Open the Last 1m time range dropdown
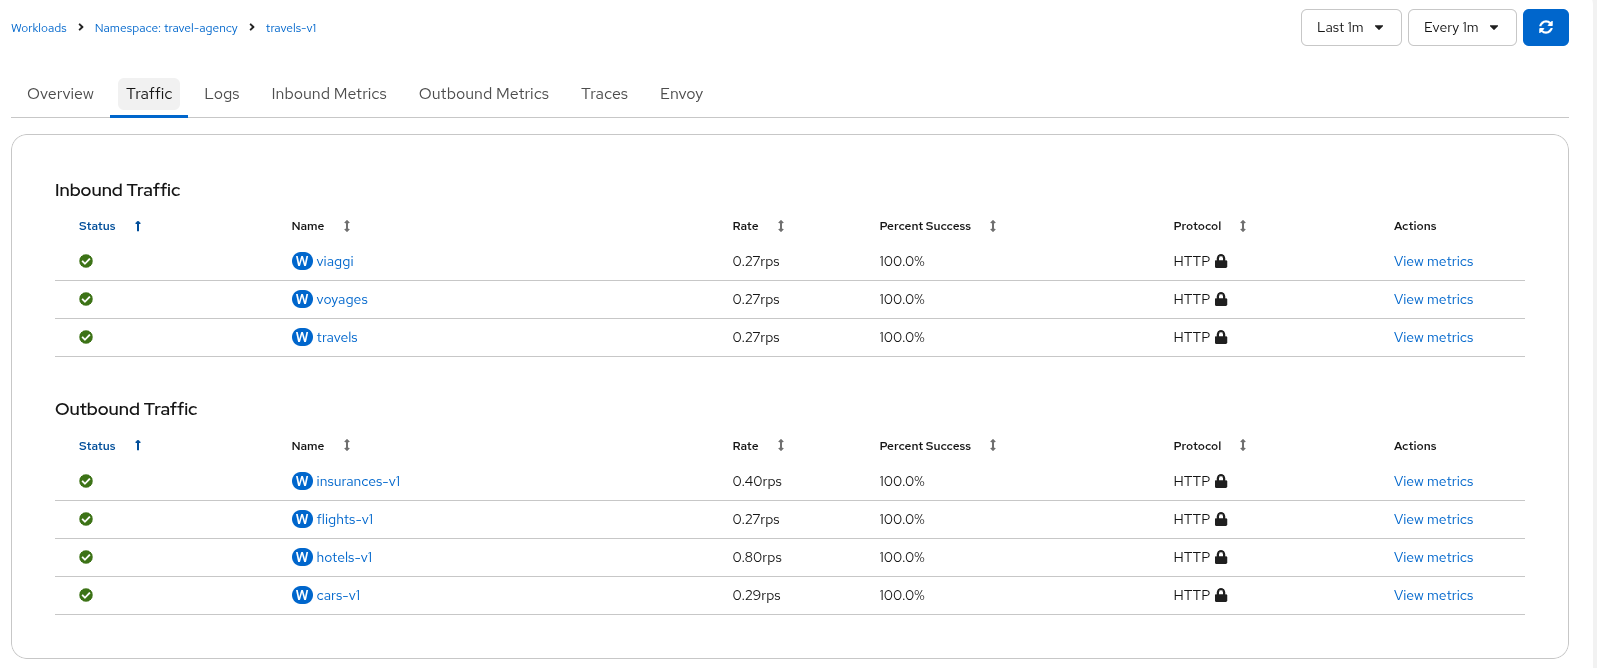This screenshot has height=668, width=1597. (1350, 28)
